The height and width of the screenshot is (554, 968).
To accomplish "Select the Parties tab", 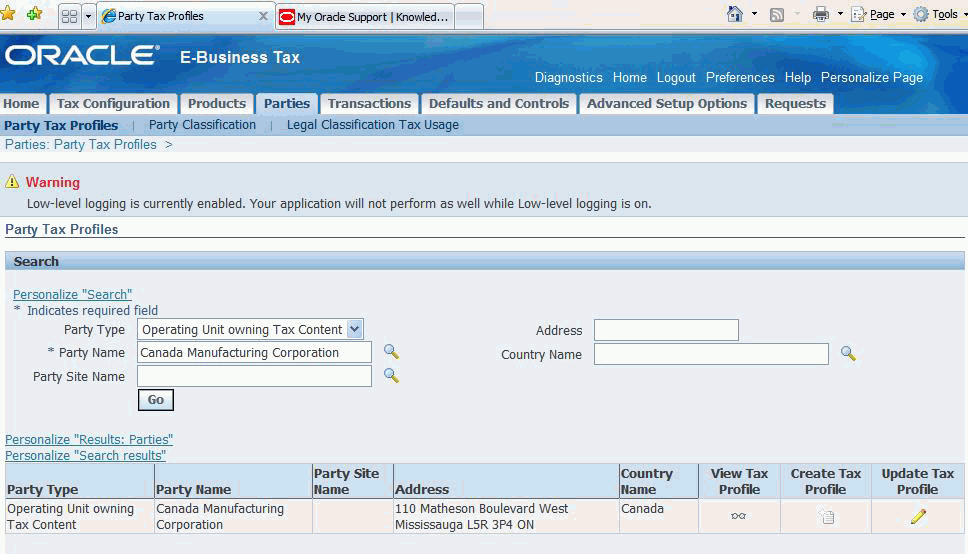I will [x=287, y=104].
